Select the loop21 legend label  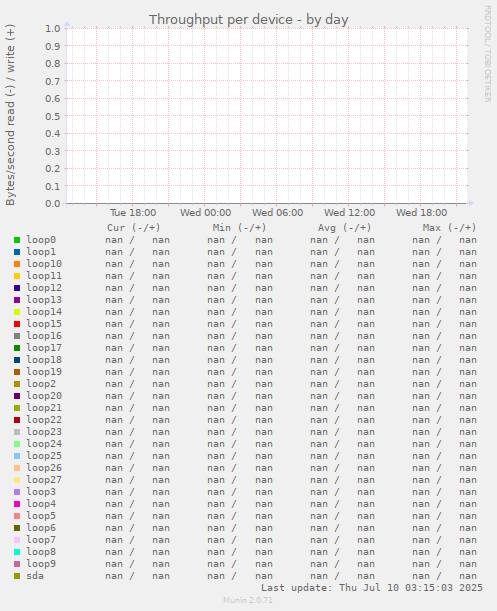click(44, 408)
